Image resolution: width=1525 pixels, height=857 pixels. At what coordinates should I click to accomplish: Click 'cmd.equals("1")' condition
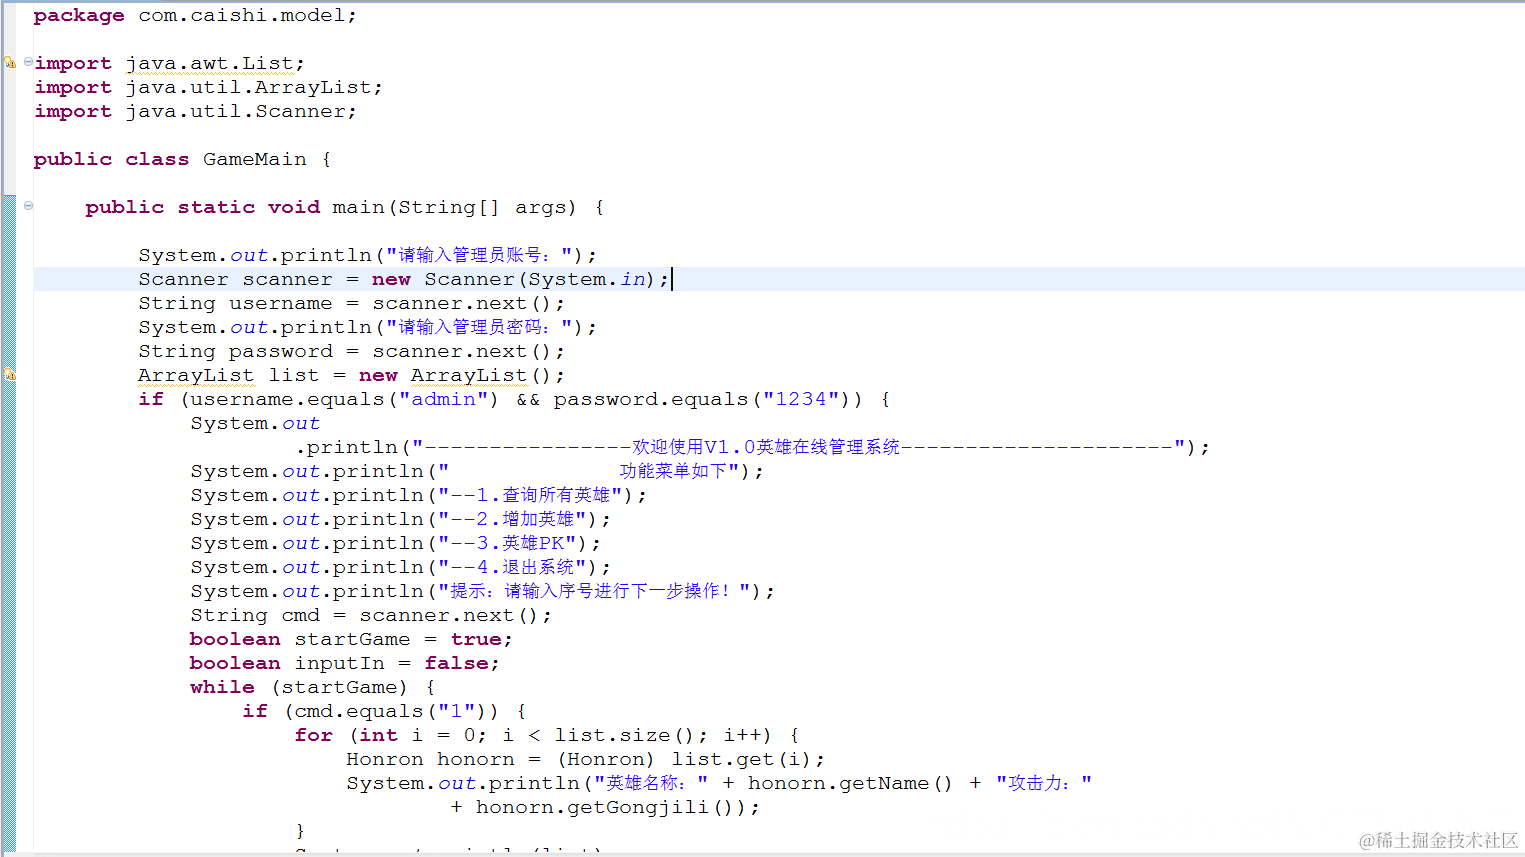pyautogui.click(x=391, y=712)
